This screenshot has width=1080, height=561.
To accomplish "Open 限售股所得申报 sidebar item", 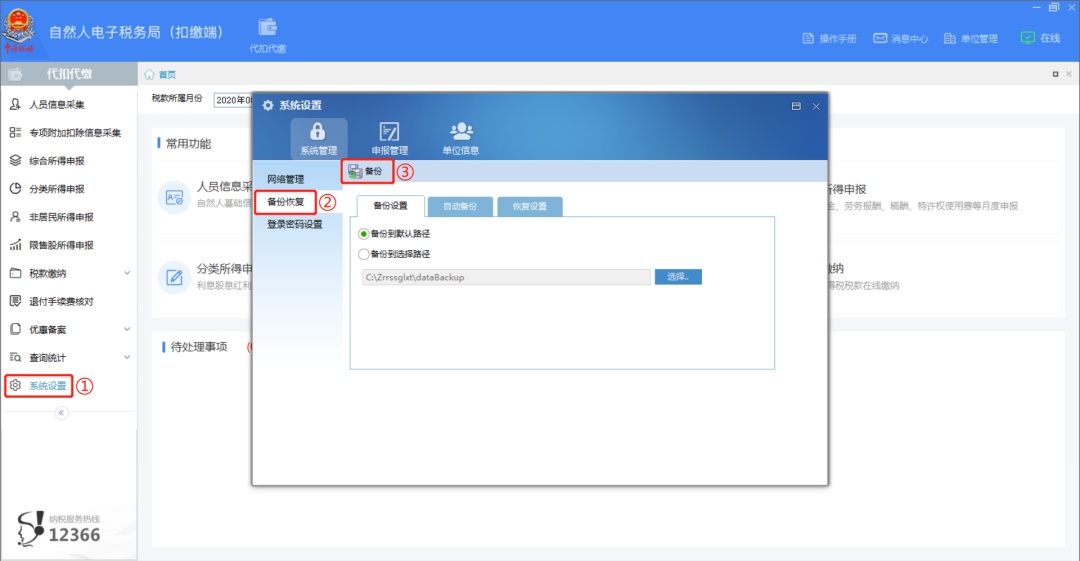I will tap(61, 245).
